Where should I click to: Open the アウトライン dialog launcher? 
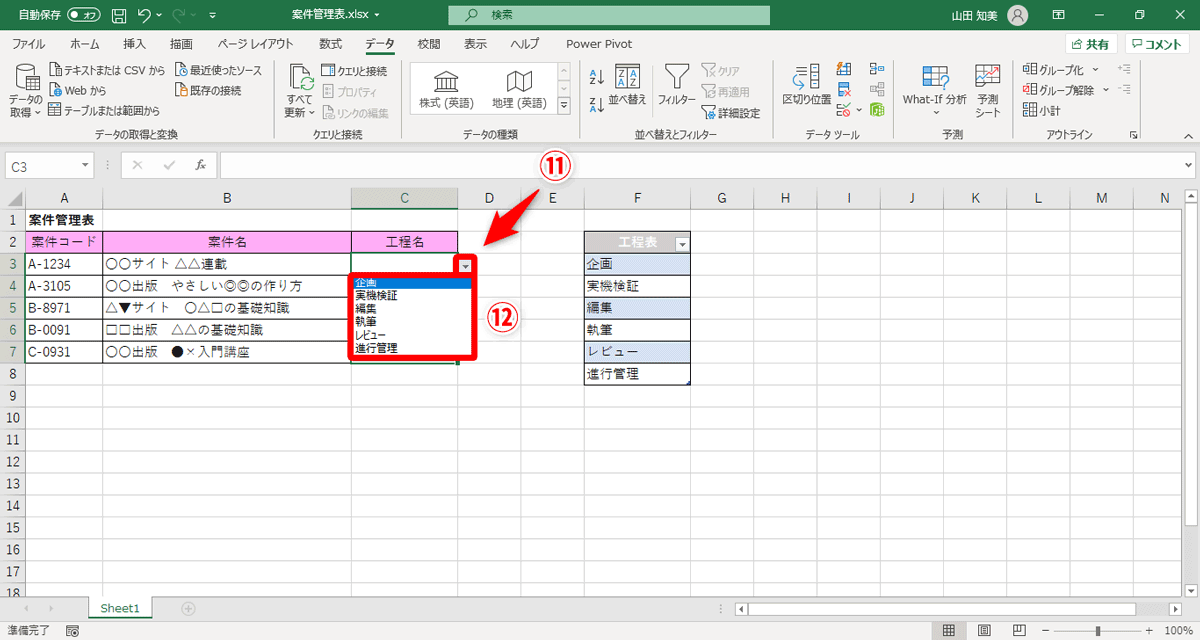click(x=1134, y=135)
